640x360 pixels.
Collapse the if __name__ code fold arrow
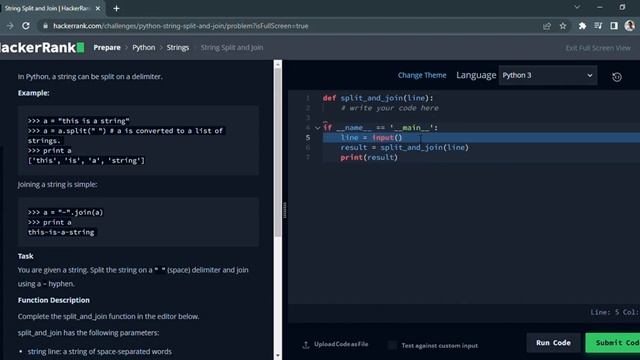point(317,128)
